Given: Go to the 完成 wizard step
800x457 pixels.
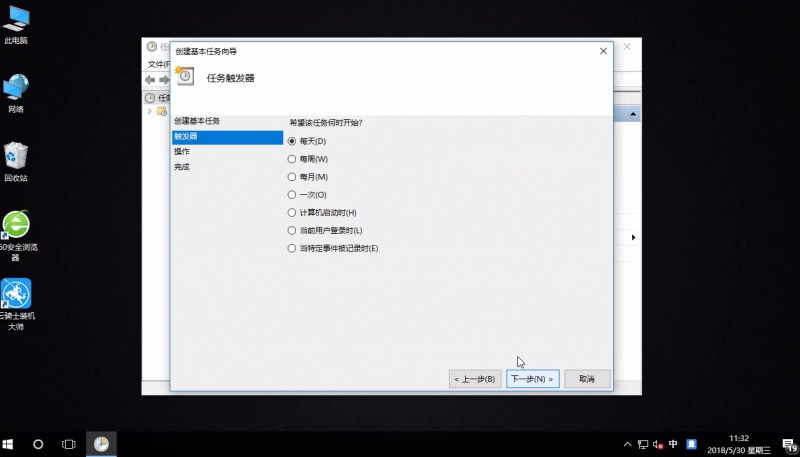Looking at the screenshot, I should (x=182, y=167).
